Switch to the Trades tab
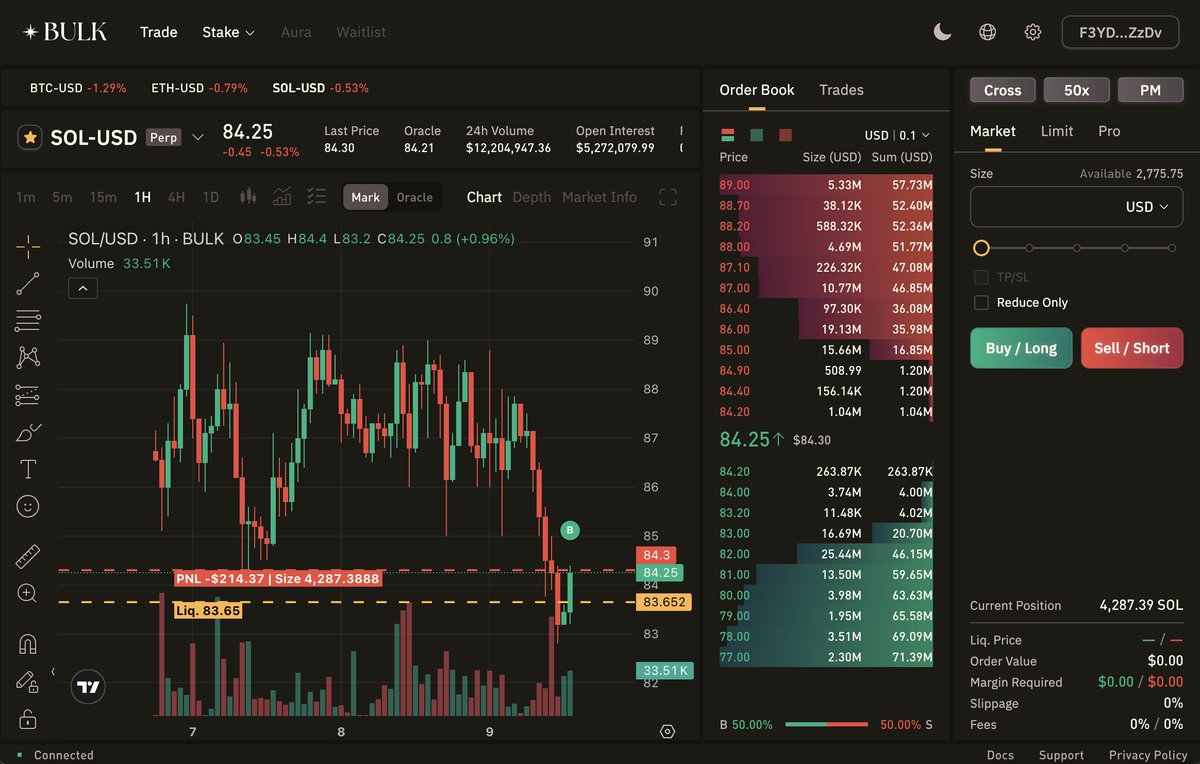 click(841, 90)
